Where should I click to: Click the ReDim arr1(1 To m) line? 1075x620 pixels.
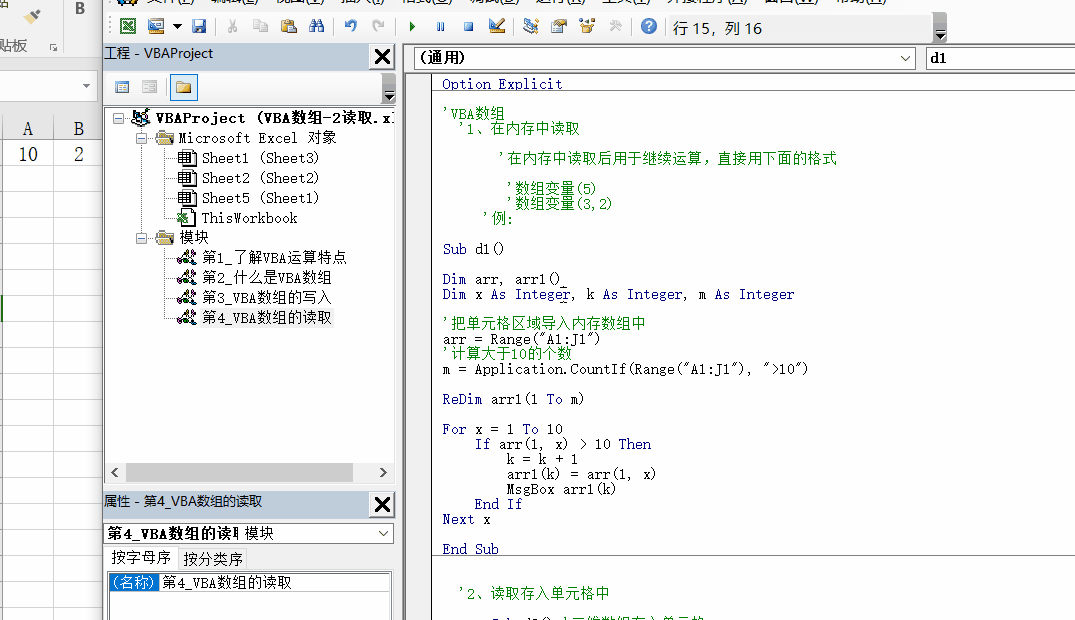[x=513, y=399]
